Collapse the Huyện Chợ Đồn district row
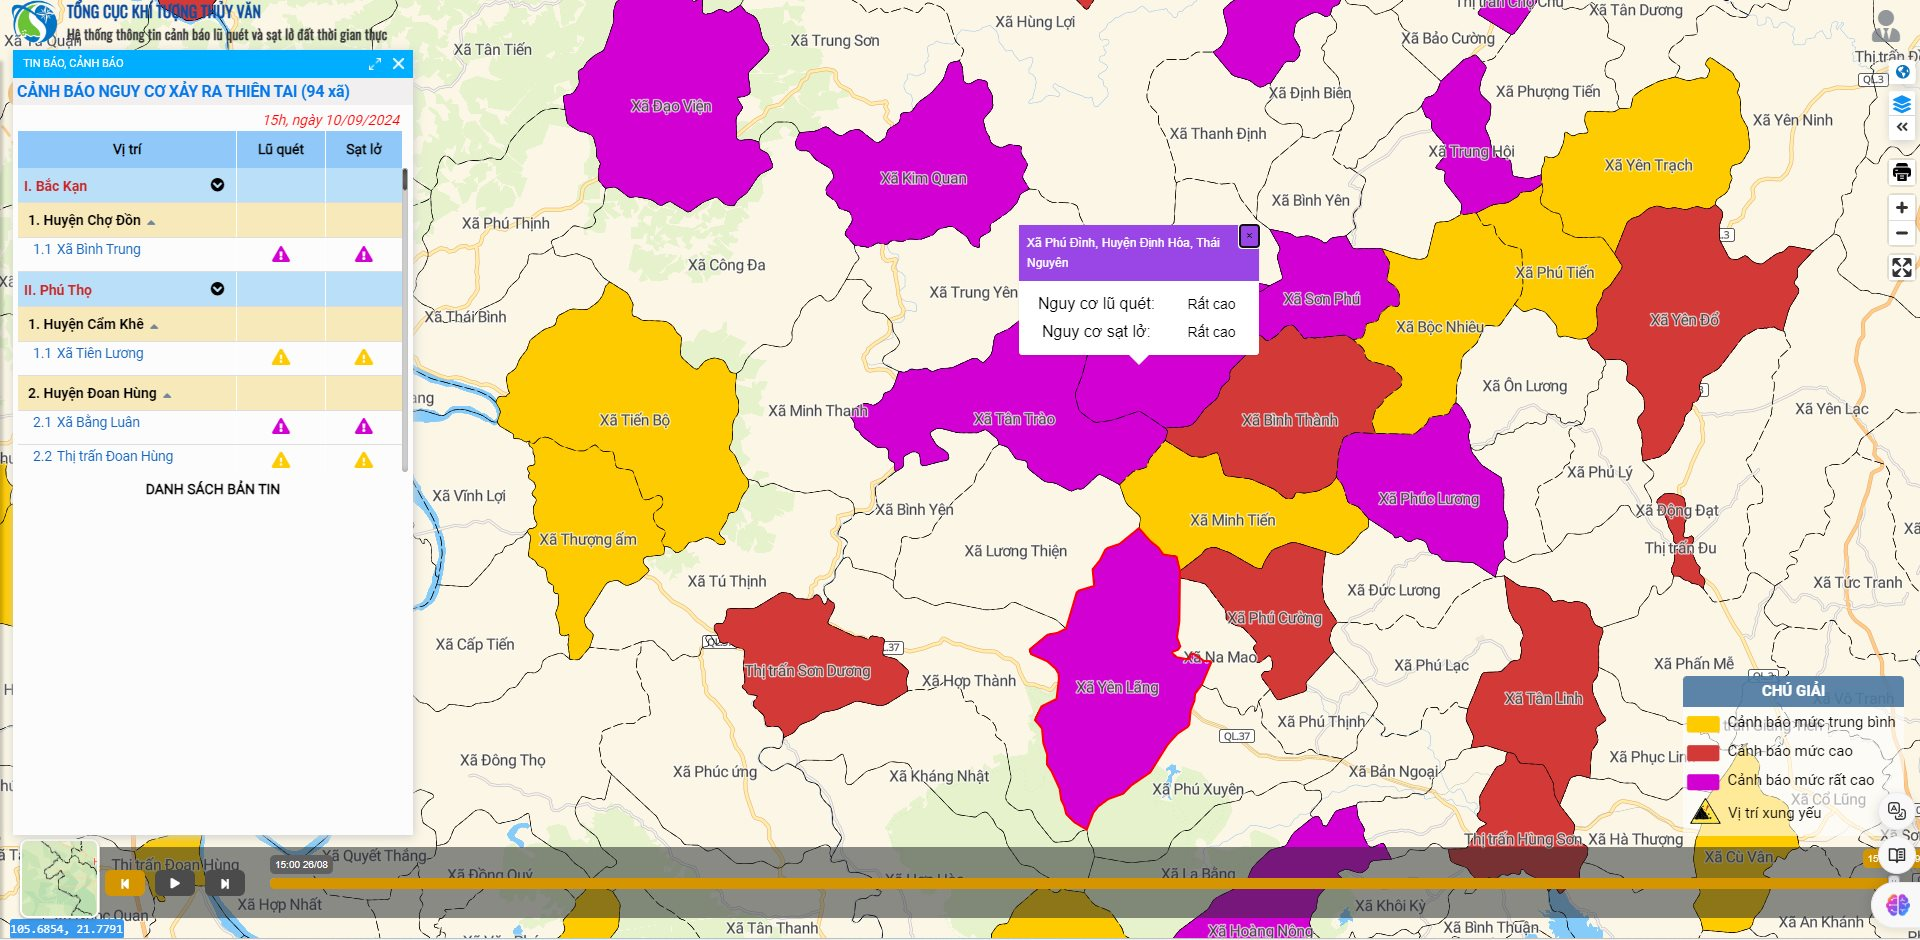The width and height of the screenshot is (1920, 940). 151,222
